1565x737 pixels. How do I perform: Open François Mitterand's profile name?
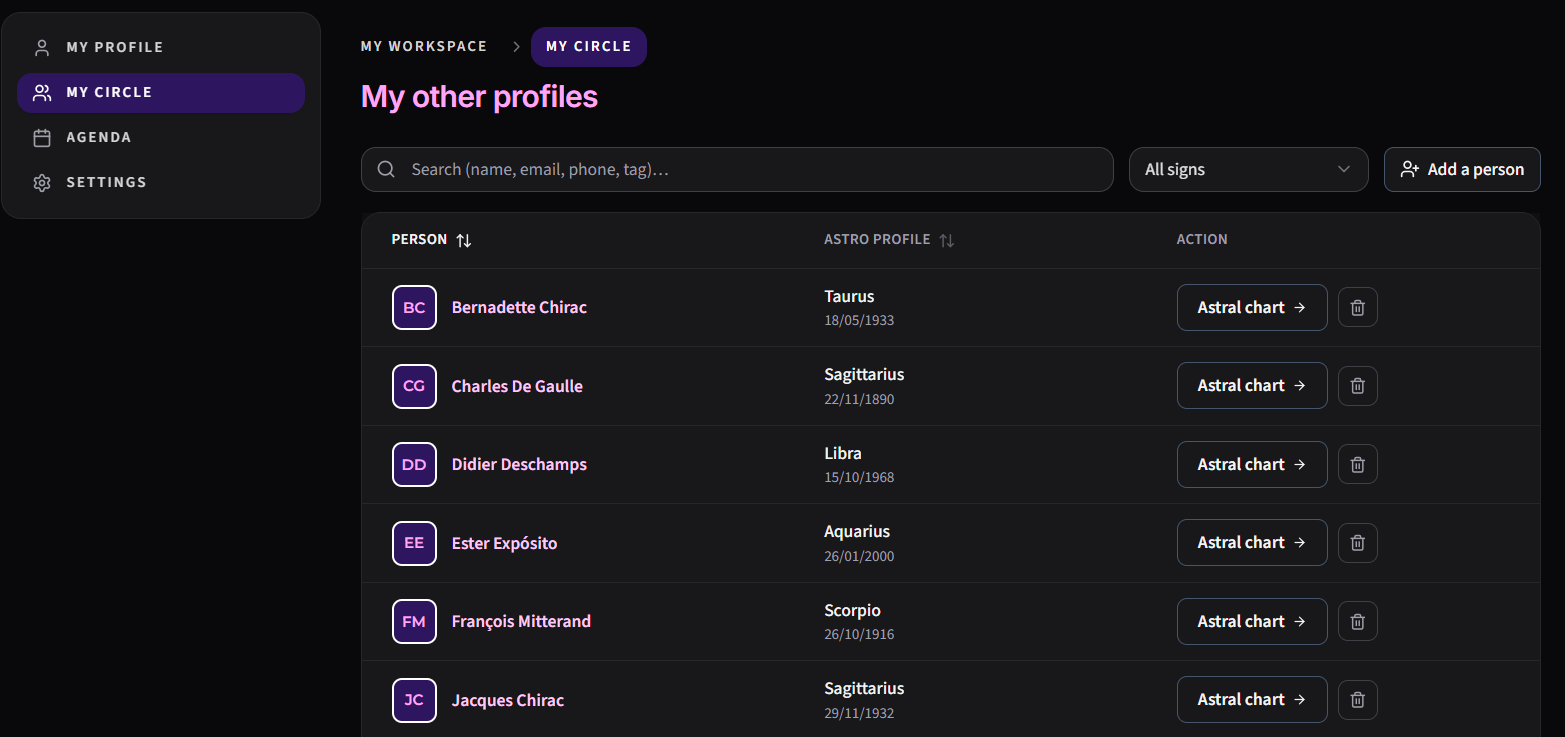pos(521,621)
